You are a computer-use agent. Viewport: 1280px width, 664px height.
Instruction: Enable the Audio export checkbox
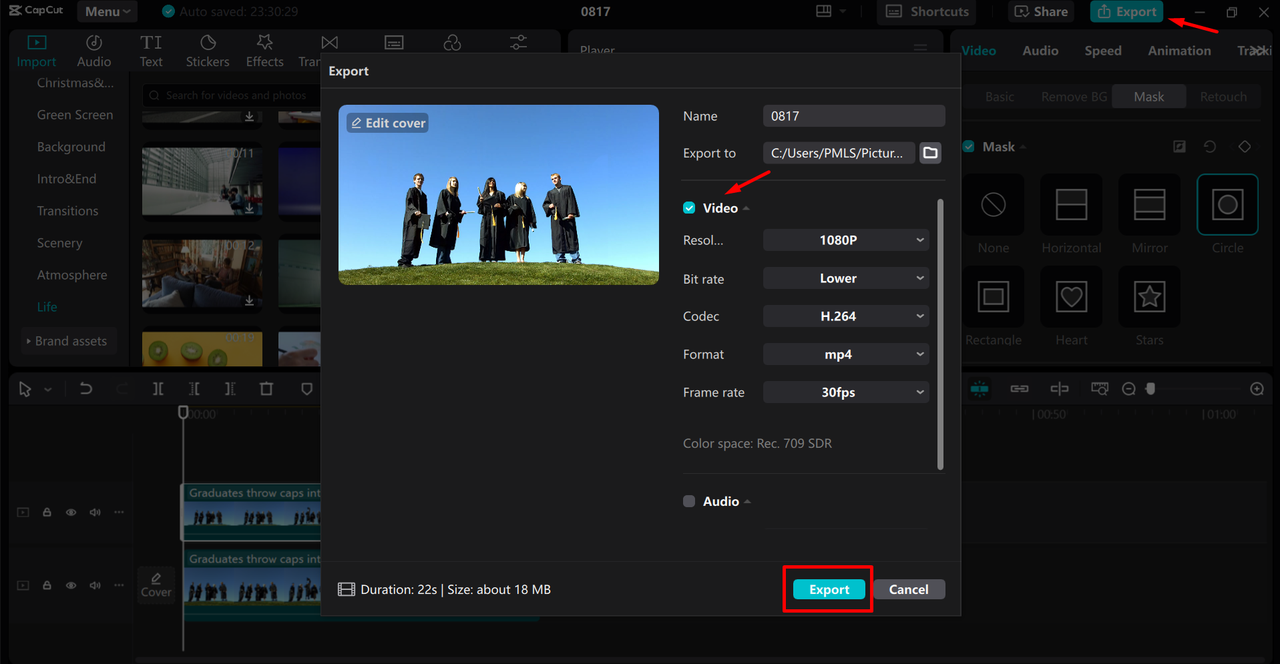point(689,501)
